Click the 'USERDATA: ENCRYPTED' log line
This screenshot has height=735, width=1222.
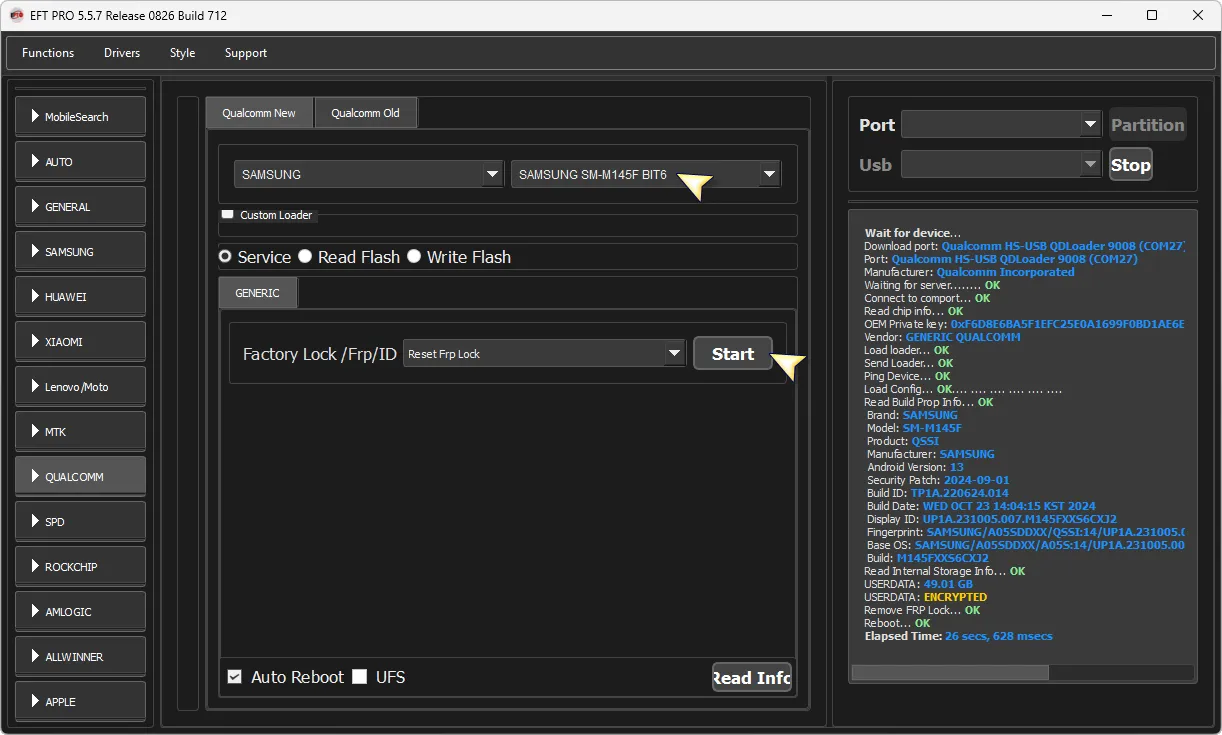[925, 597]
